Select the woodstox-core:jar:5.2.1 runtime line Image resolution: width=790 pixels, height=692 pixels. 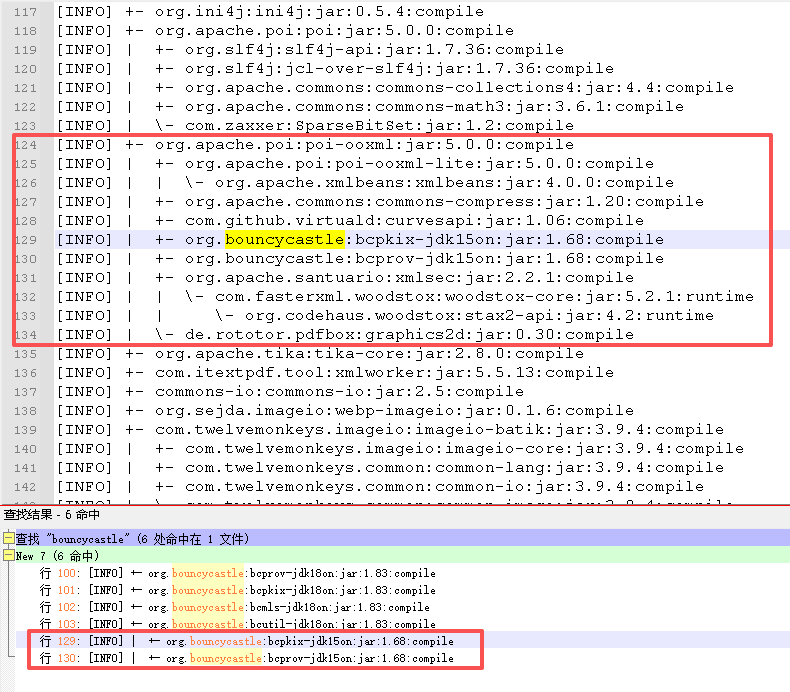[x=405, y=296]
